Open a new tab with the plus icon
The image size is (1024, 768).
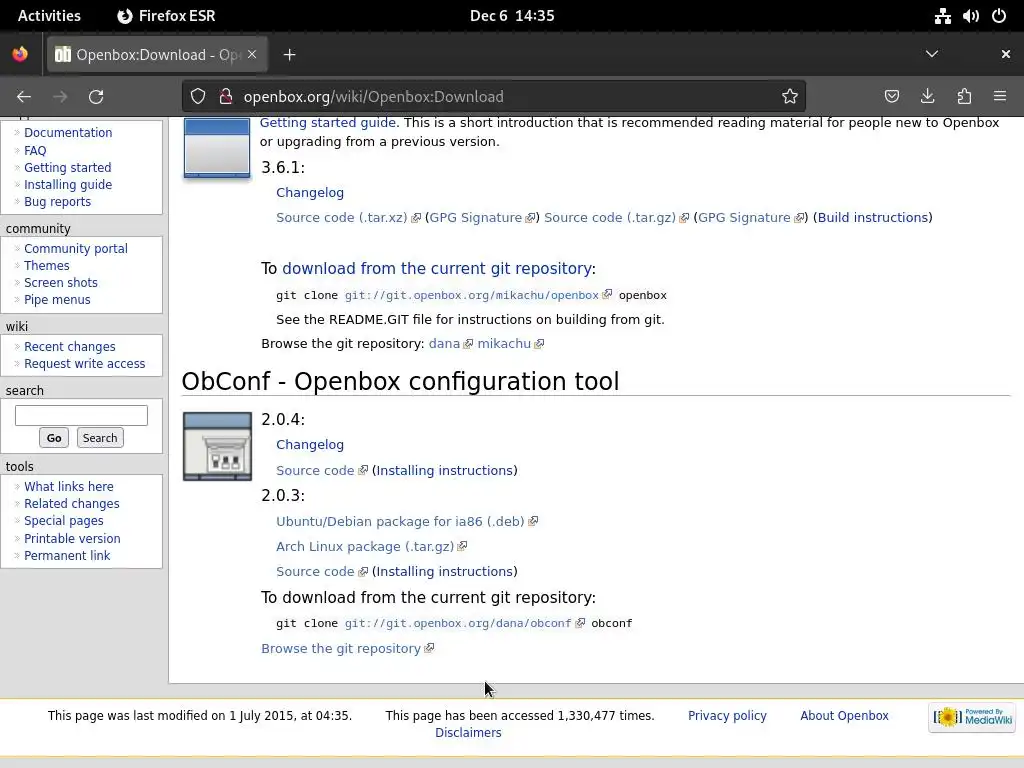[289, 55]
